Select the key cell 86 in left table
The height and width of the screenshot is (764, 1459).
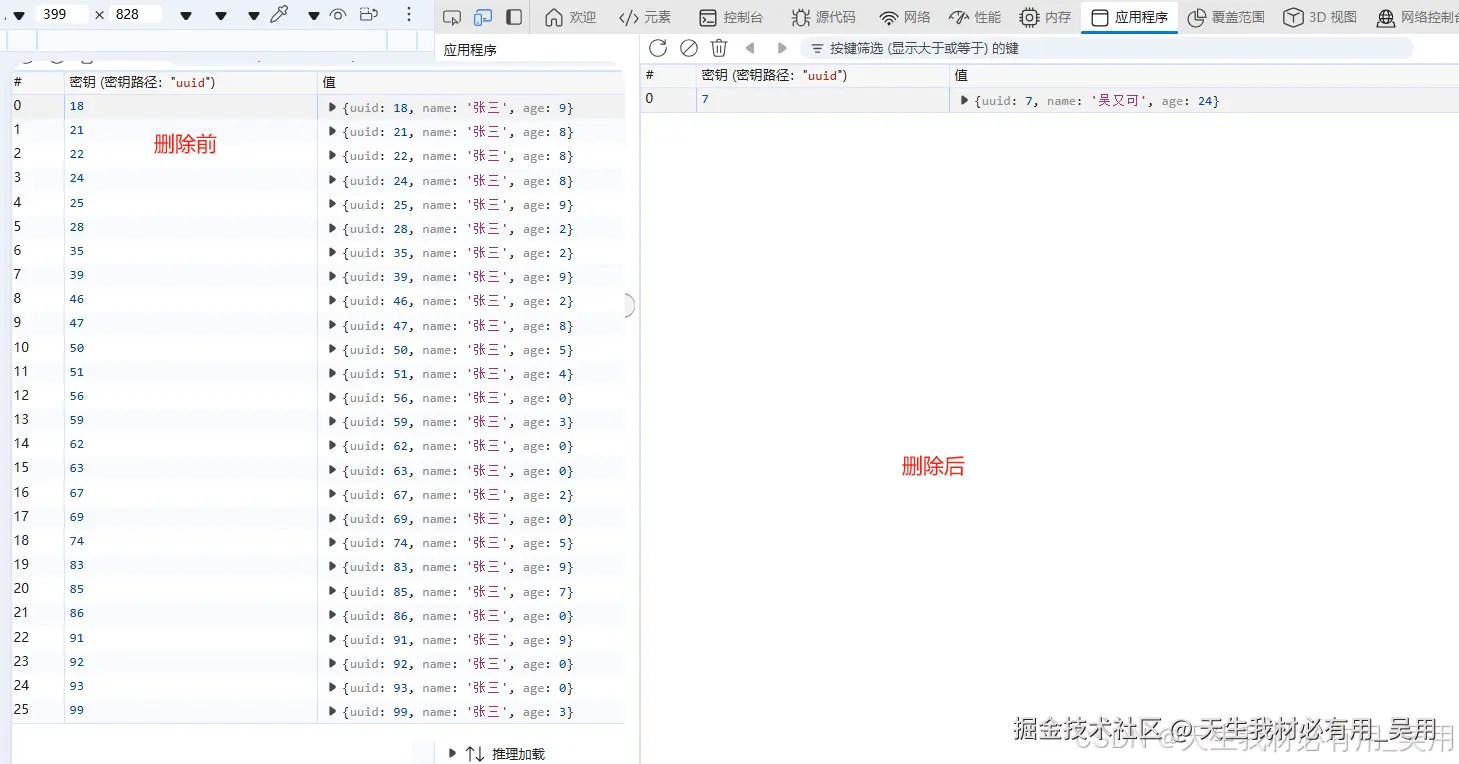[x=190, y=613]
